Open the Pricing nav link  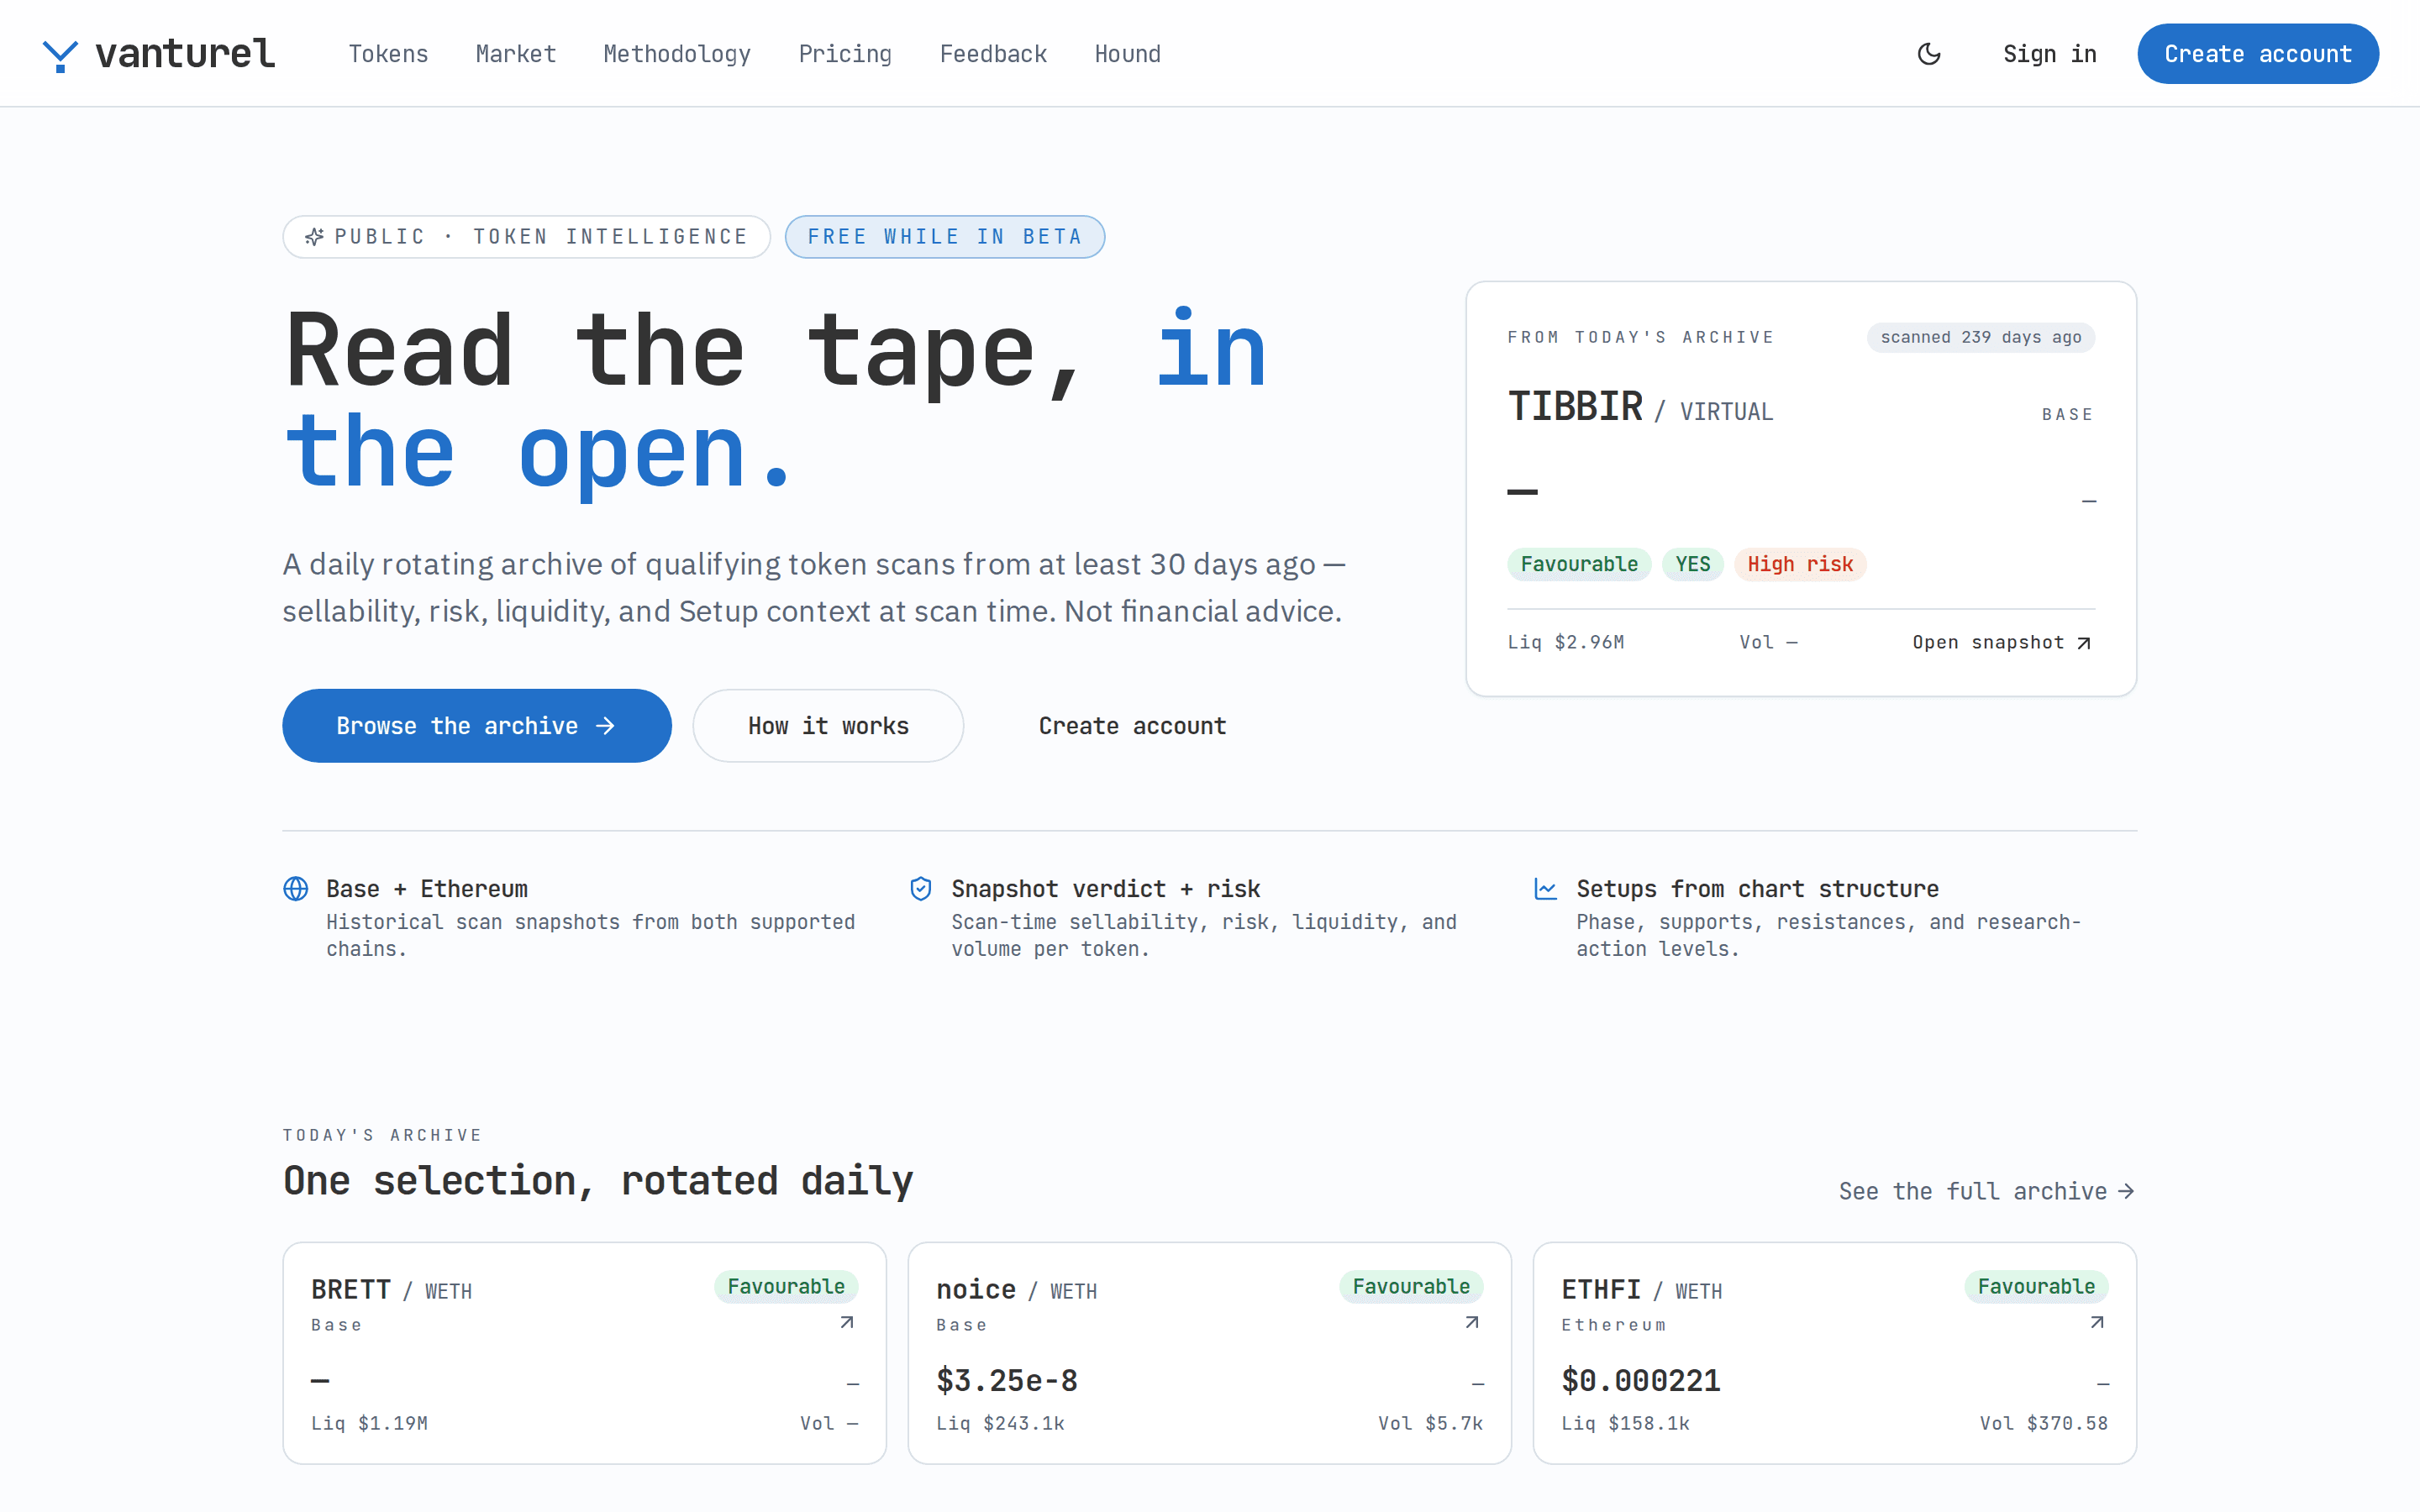845,54
